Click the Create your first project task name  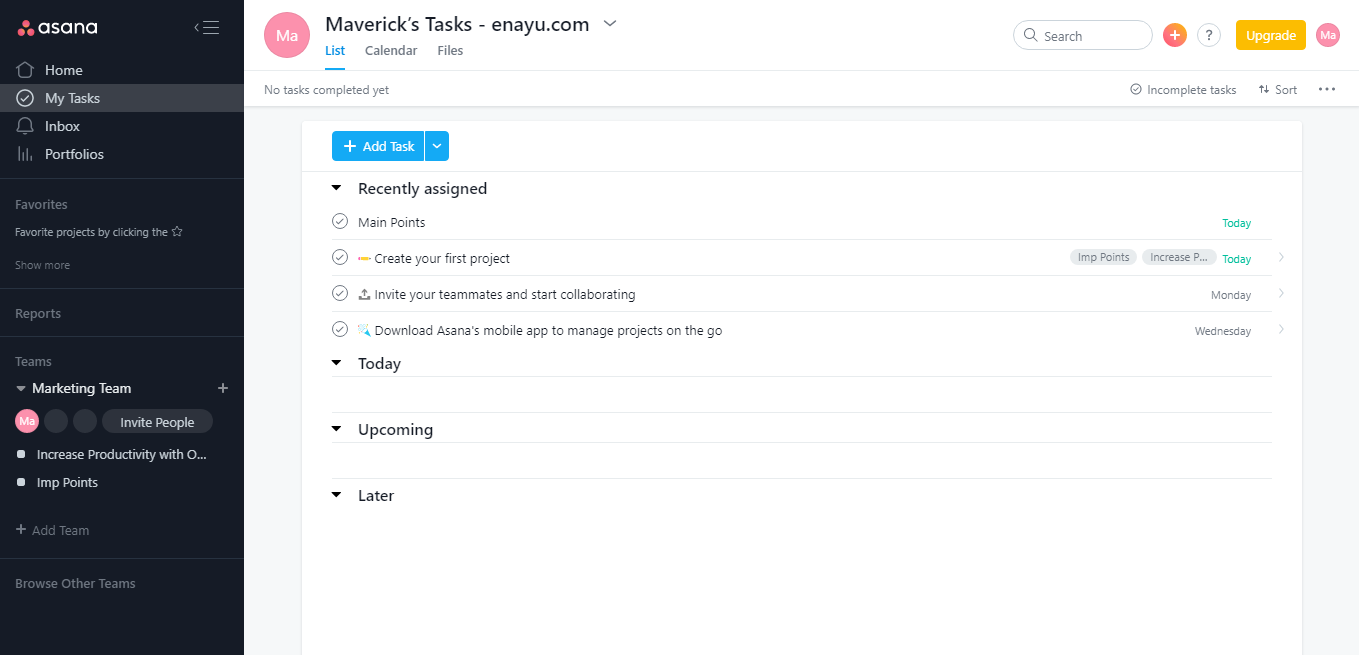click(x=442, y=258)
